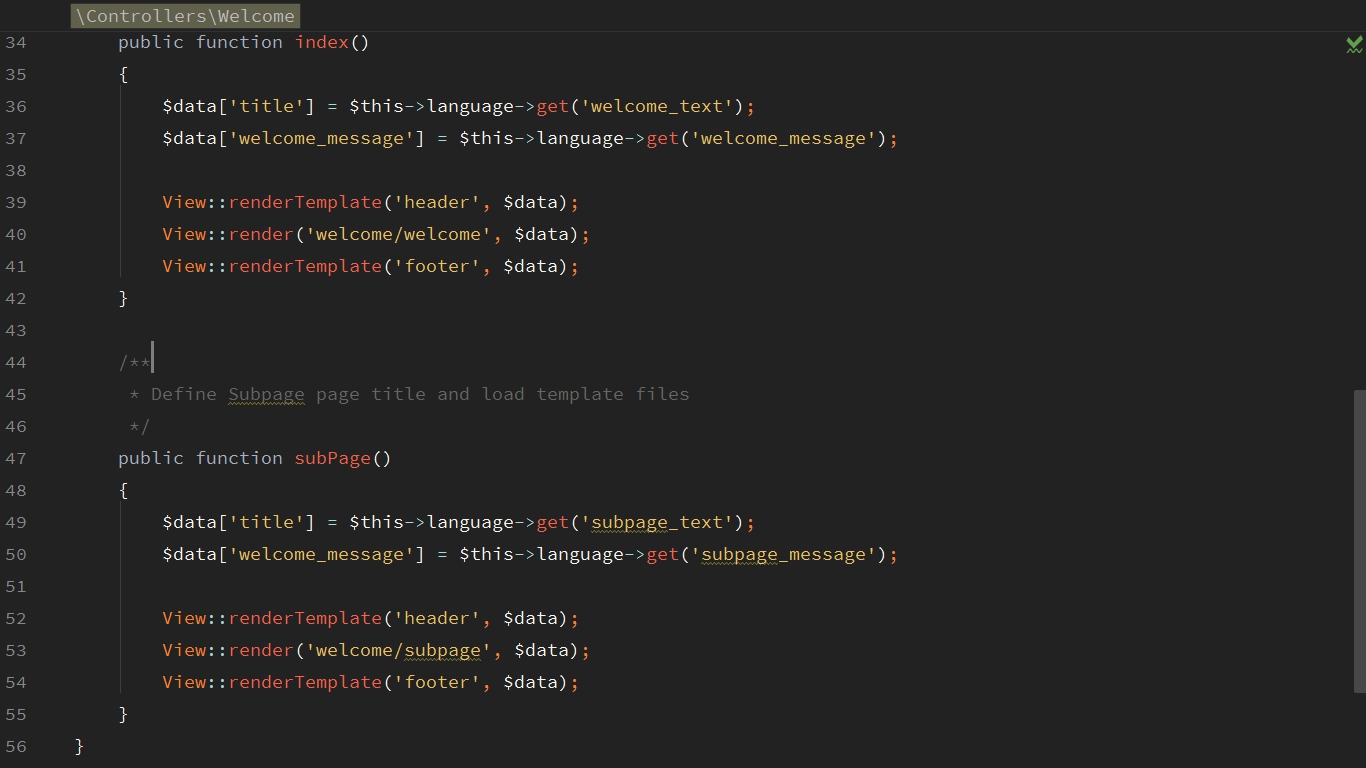The image size is (1366, 768).
Task: Click the get method on line 37
Action: tap(662, 138)
